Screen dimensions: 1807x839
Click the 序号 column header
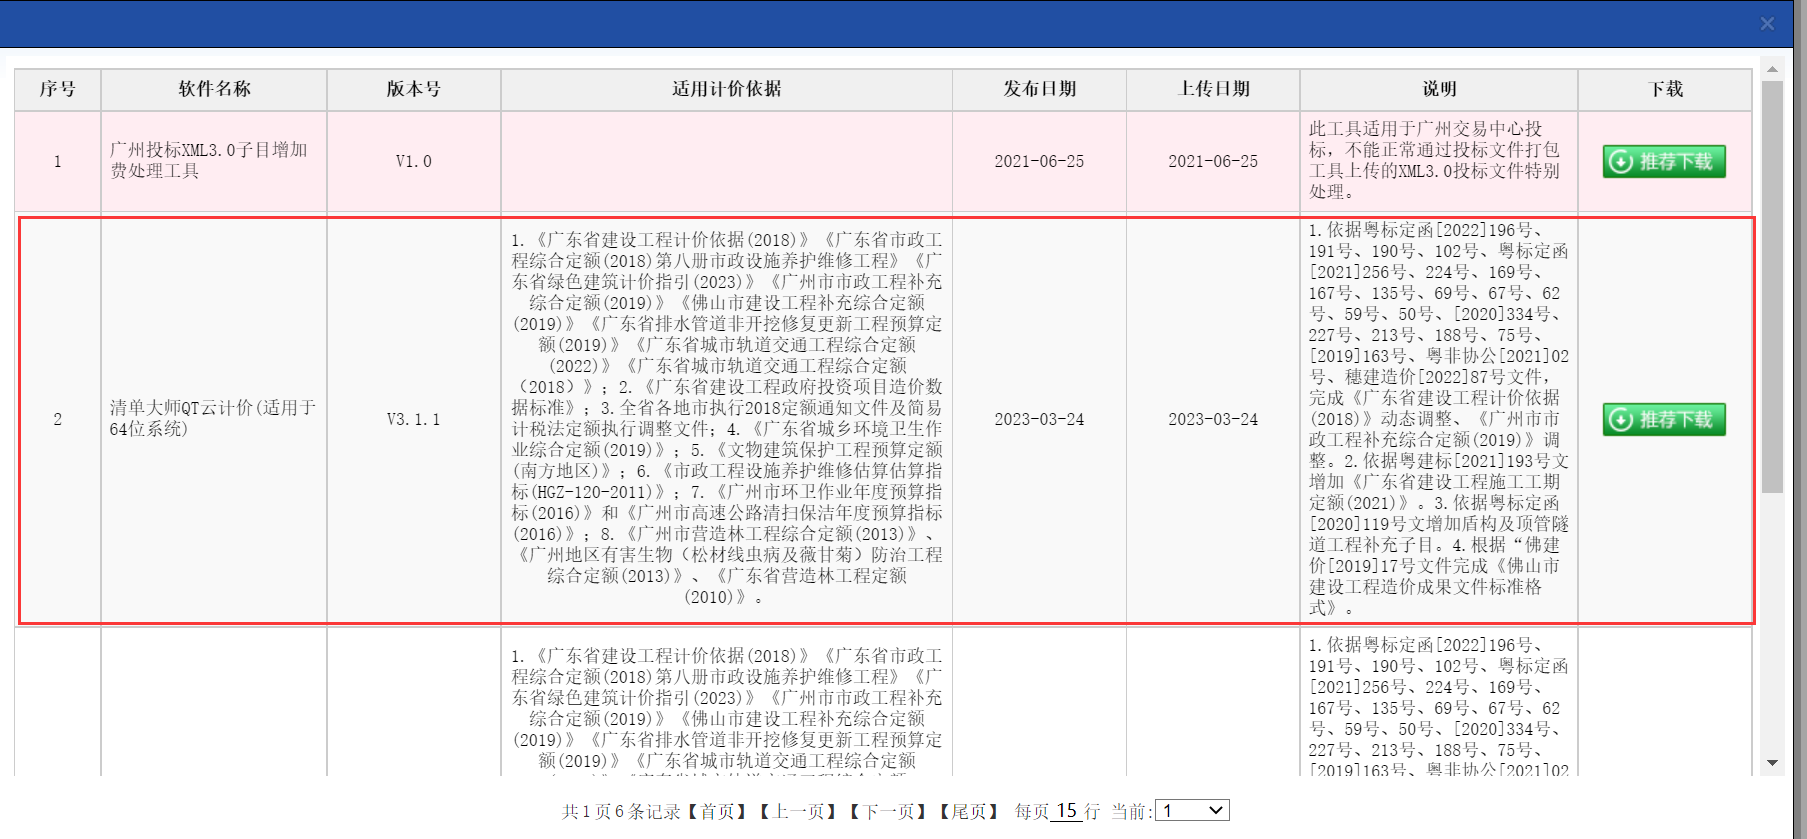click(58, 89)
